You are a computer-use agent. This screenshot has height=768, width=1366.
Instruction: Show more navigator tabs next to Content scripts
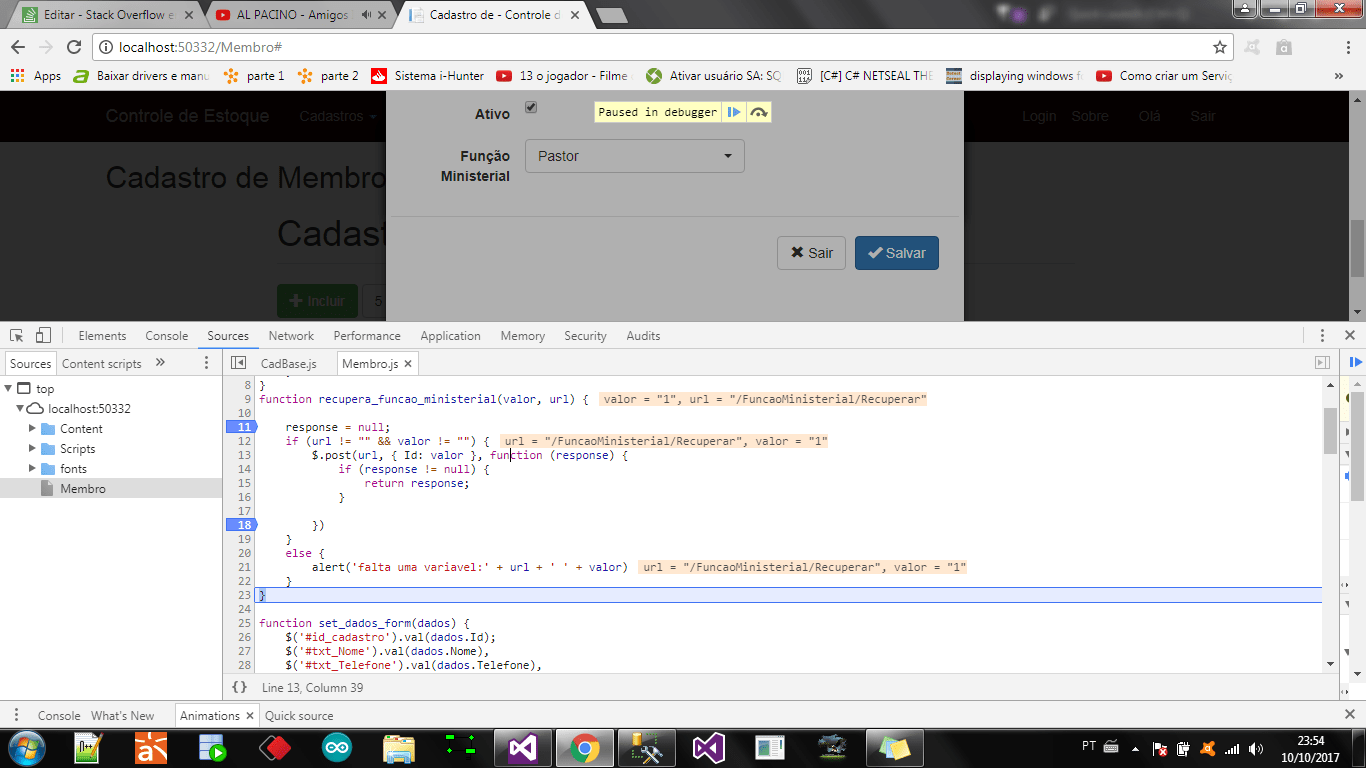(160, 363)
